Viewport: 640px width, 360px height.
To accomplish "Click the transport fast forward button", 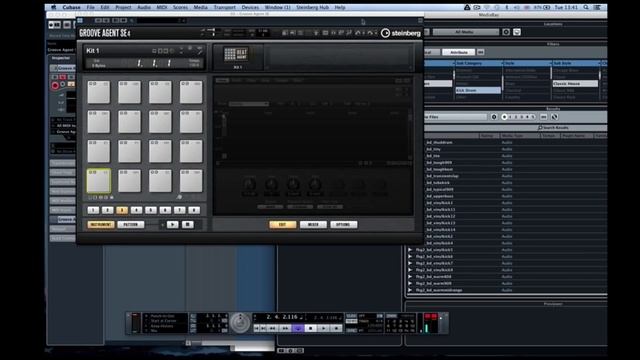I will tap(285, 328).
